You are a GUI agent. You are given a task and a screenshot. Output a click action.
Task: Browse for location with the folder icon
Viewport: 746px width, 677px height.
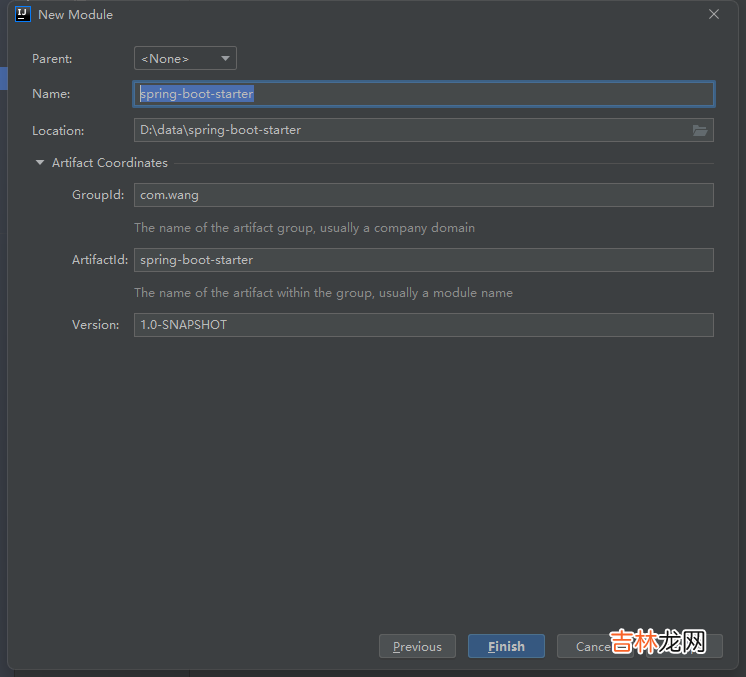pos(700,130)
